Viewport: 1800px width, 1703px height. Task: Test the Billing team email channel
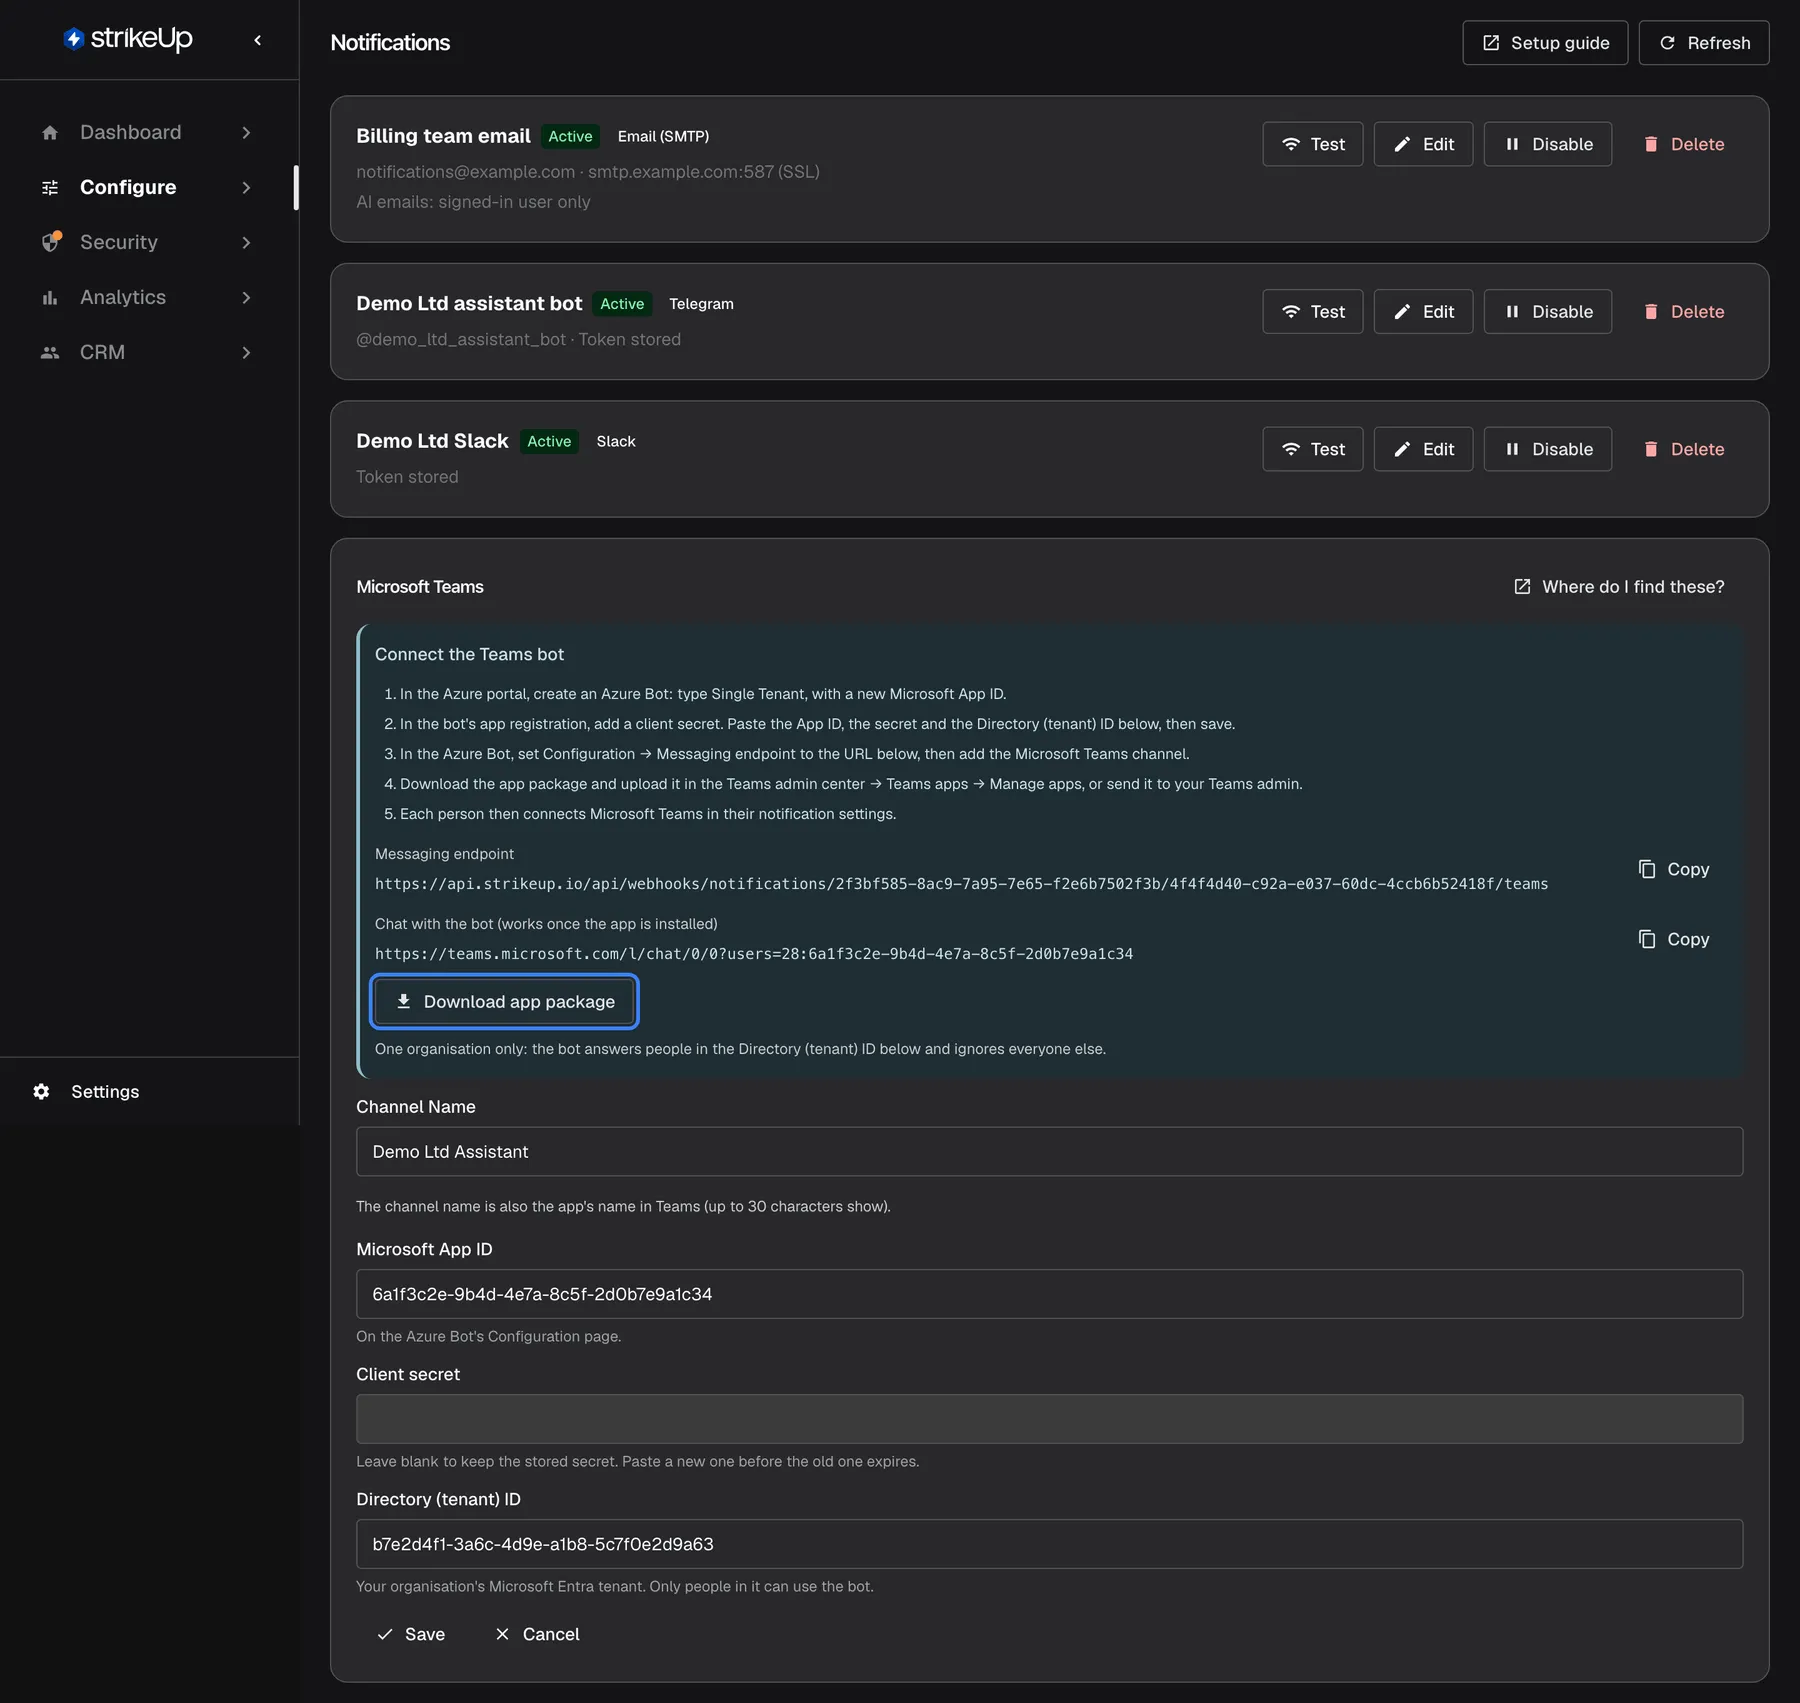pos(1313,144)
